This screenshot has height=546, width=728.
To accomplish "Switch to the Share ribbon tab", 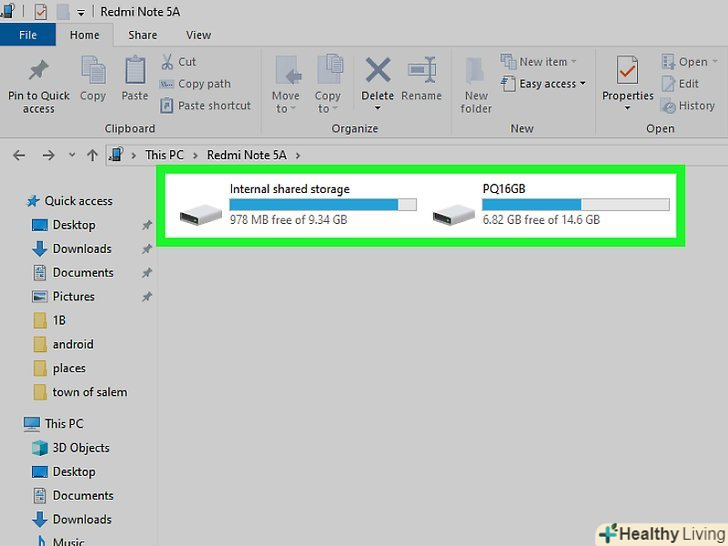I will point(143,35).
